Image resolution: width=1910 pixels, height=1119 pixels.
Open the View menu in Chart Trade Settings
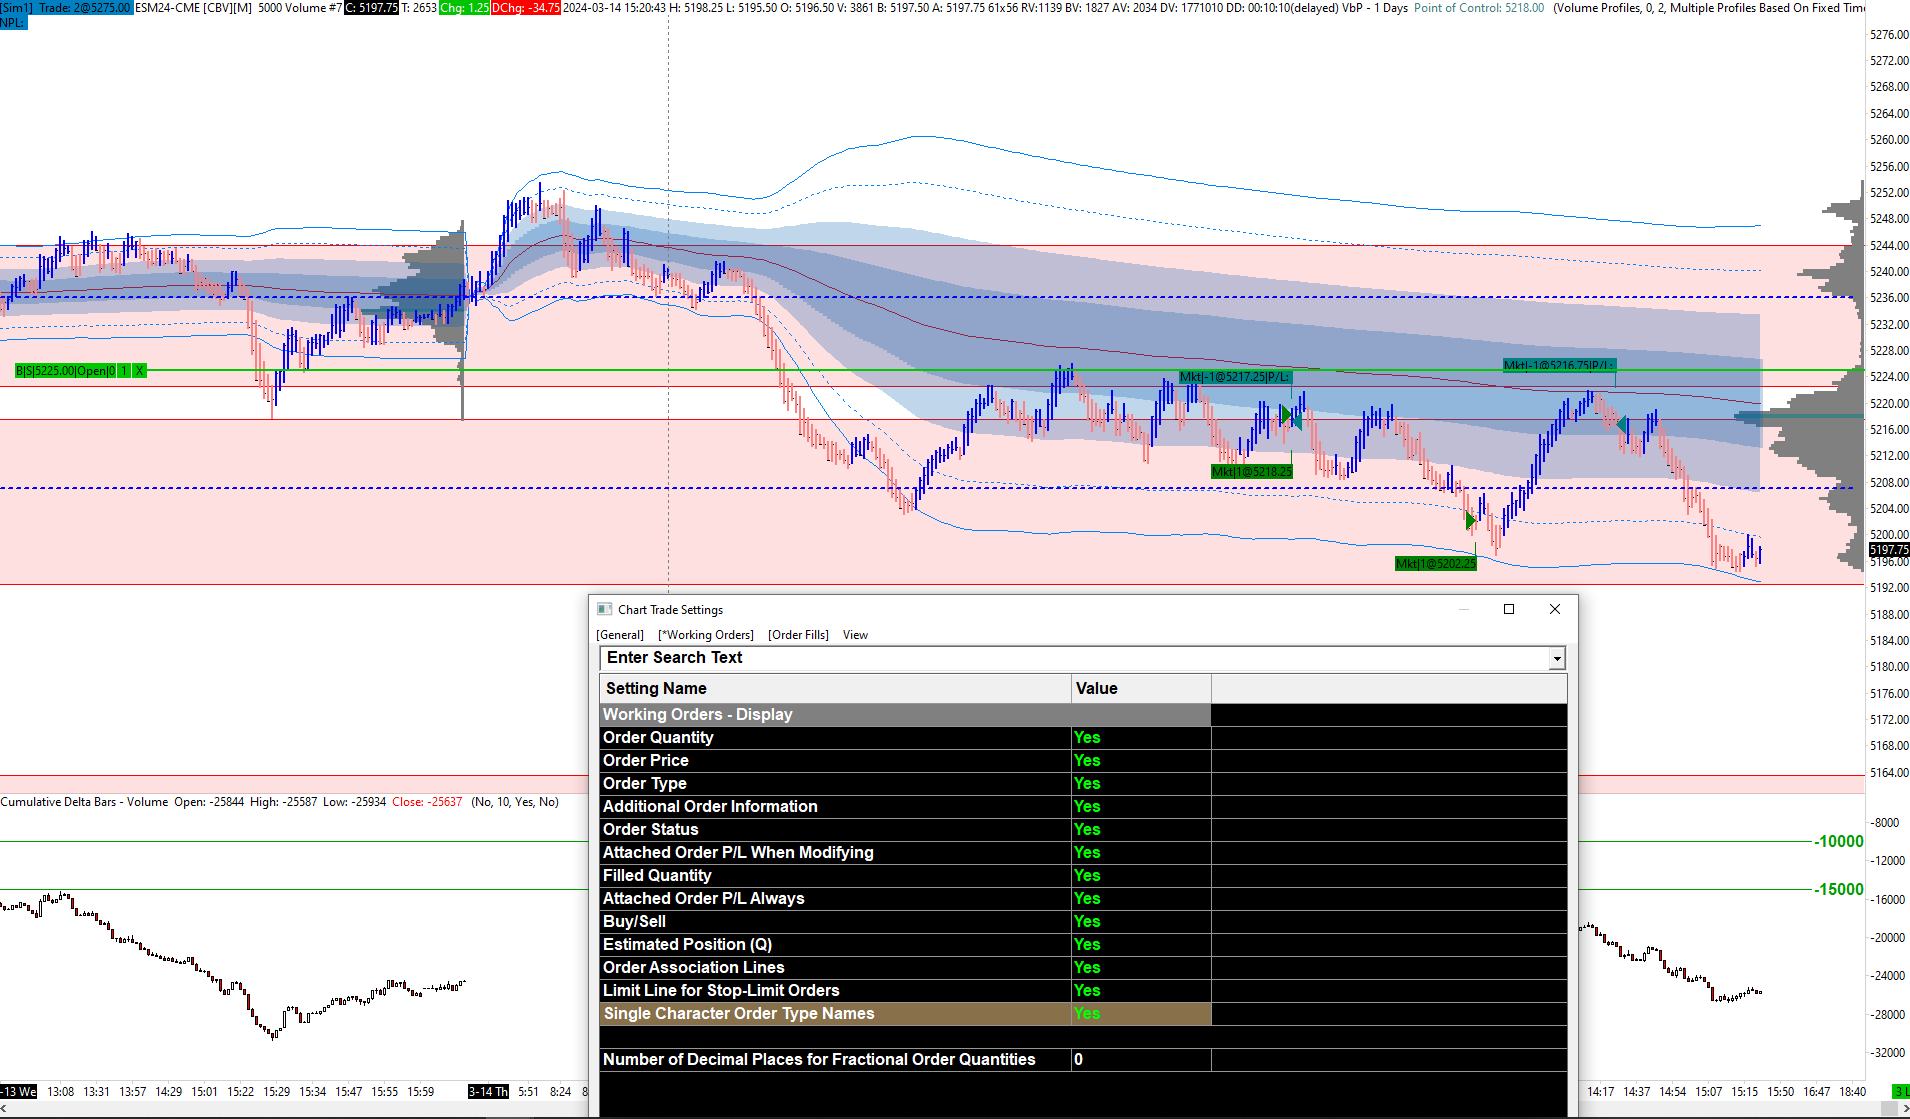[x=855, y=635]
